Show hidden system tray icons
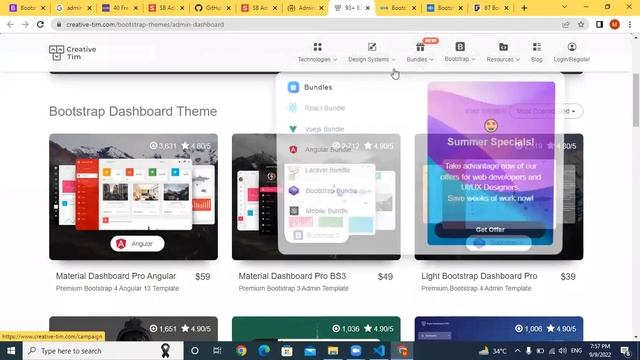Image resolution: width=640 pixels, height=360 pixels. [517, 351]
